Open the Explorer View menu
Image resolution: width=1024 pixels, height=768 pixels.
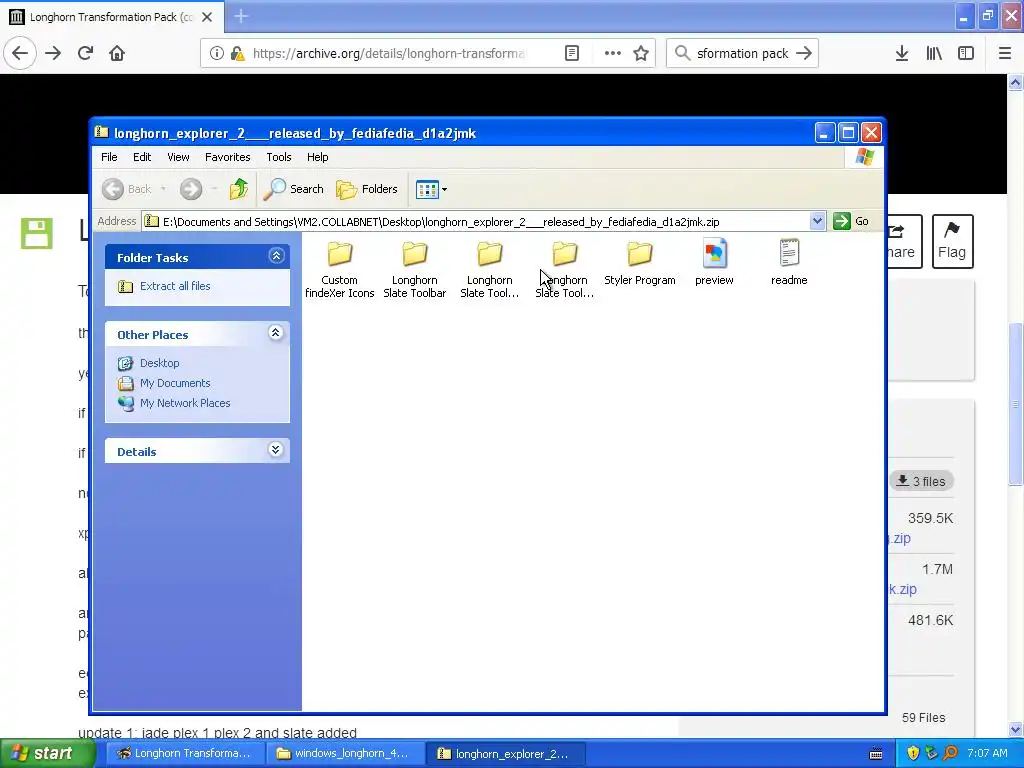178,157
